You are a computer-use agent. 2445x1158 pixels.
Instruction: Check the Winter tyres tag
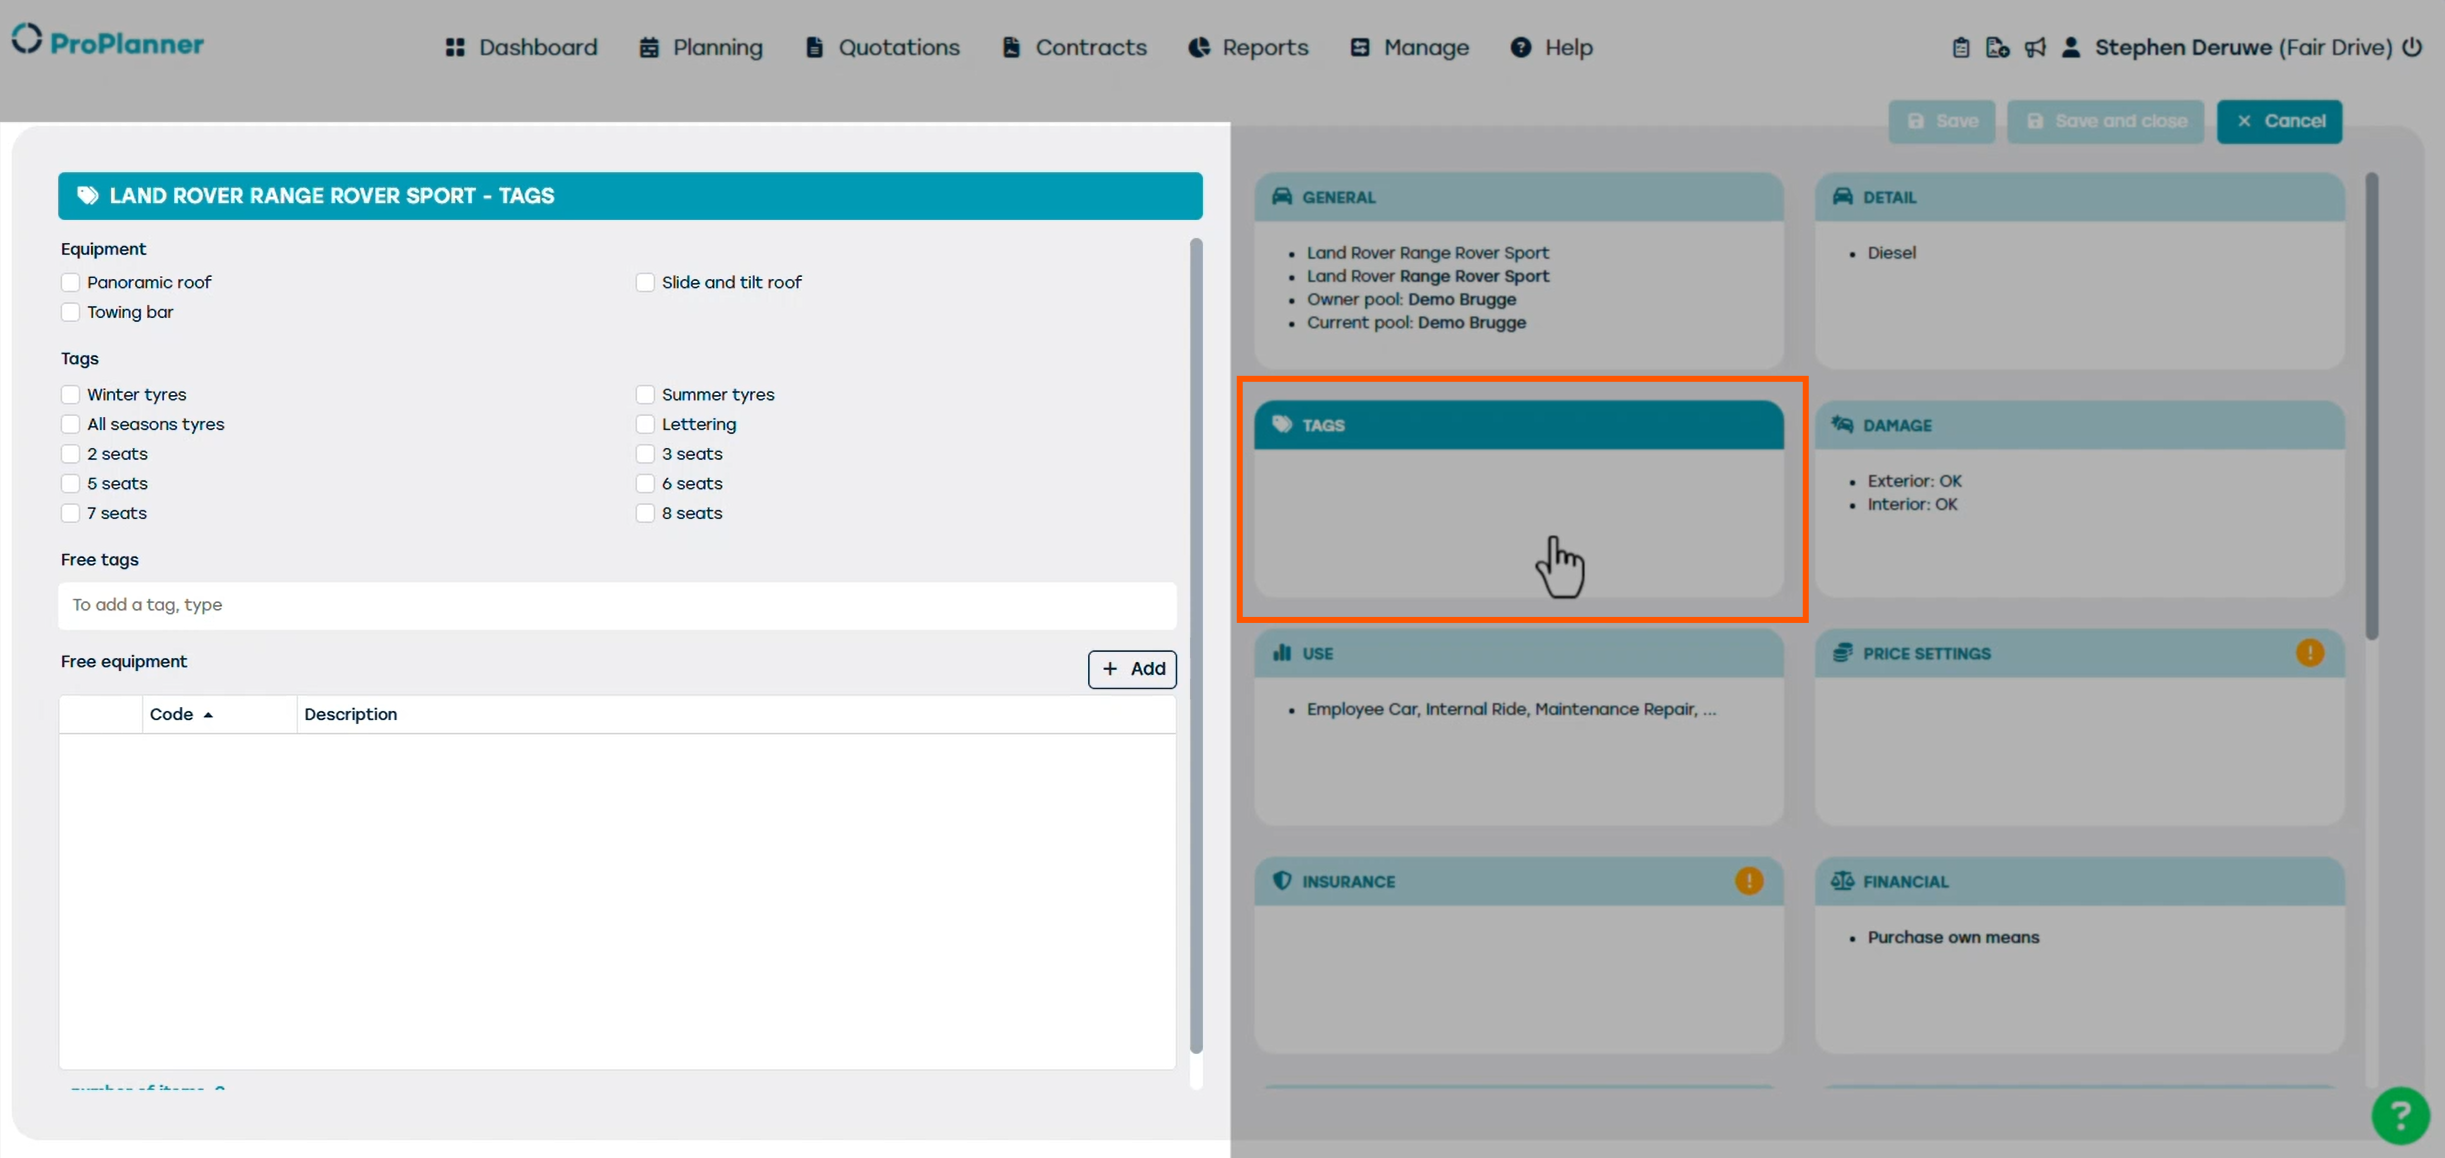pyautogui.click(x=70, y=394)
